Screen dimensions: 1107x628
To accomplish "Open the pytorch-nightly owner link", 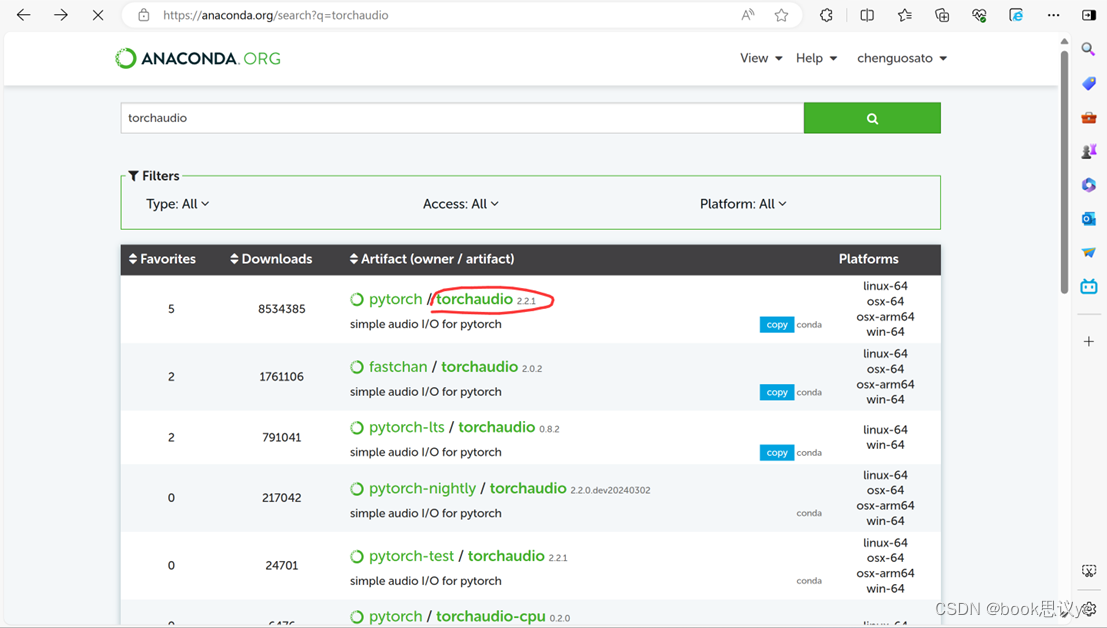I will click(422, 488).
